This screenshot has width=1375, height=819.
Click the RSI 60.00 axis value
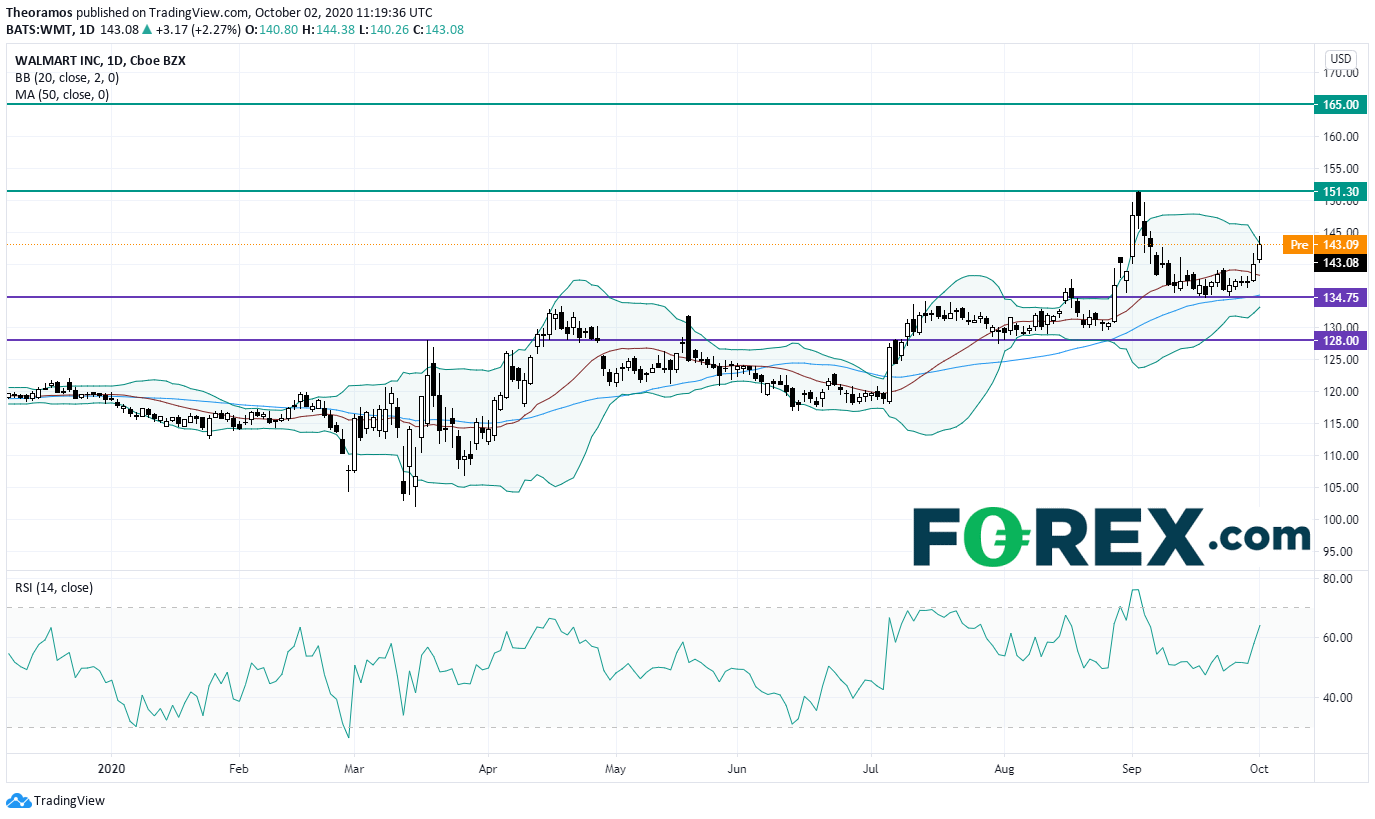(1337, 638)
